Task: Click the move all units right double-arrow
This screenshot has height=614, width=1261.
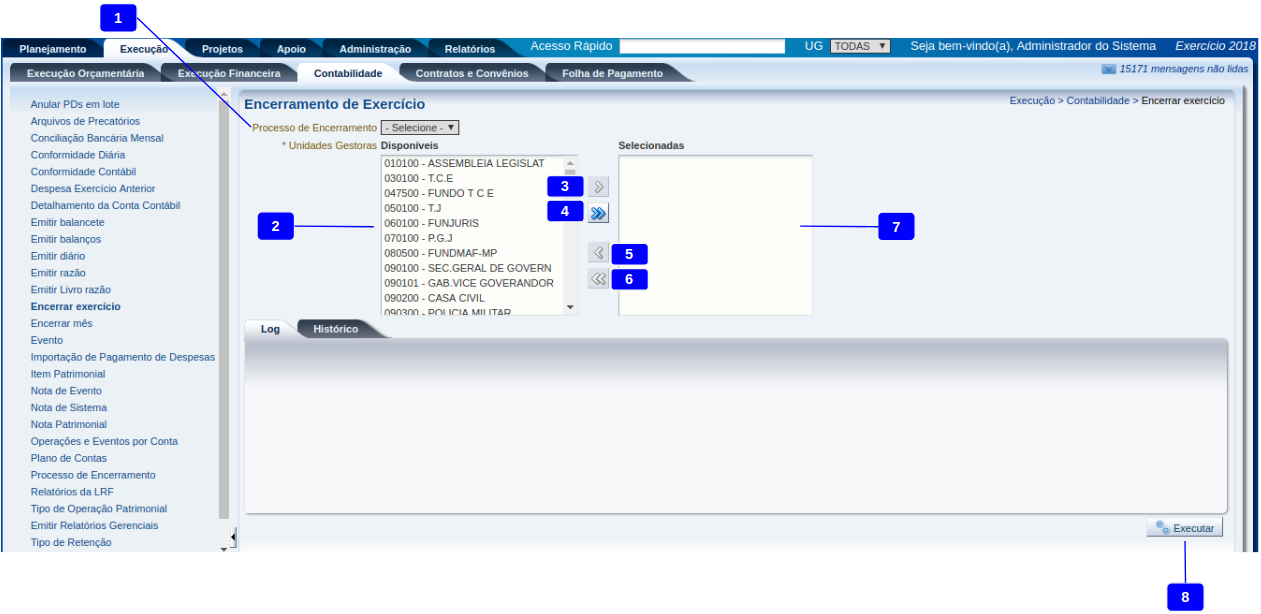Action: 598,213
